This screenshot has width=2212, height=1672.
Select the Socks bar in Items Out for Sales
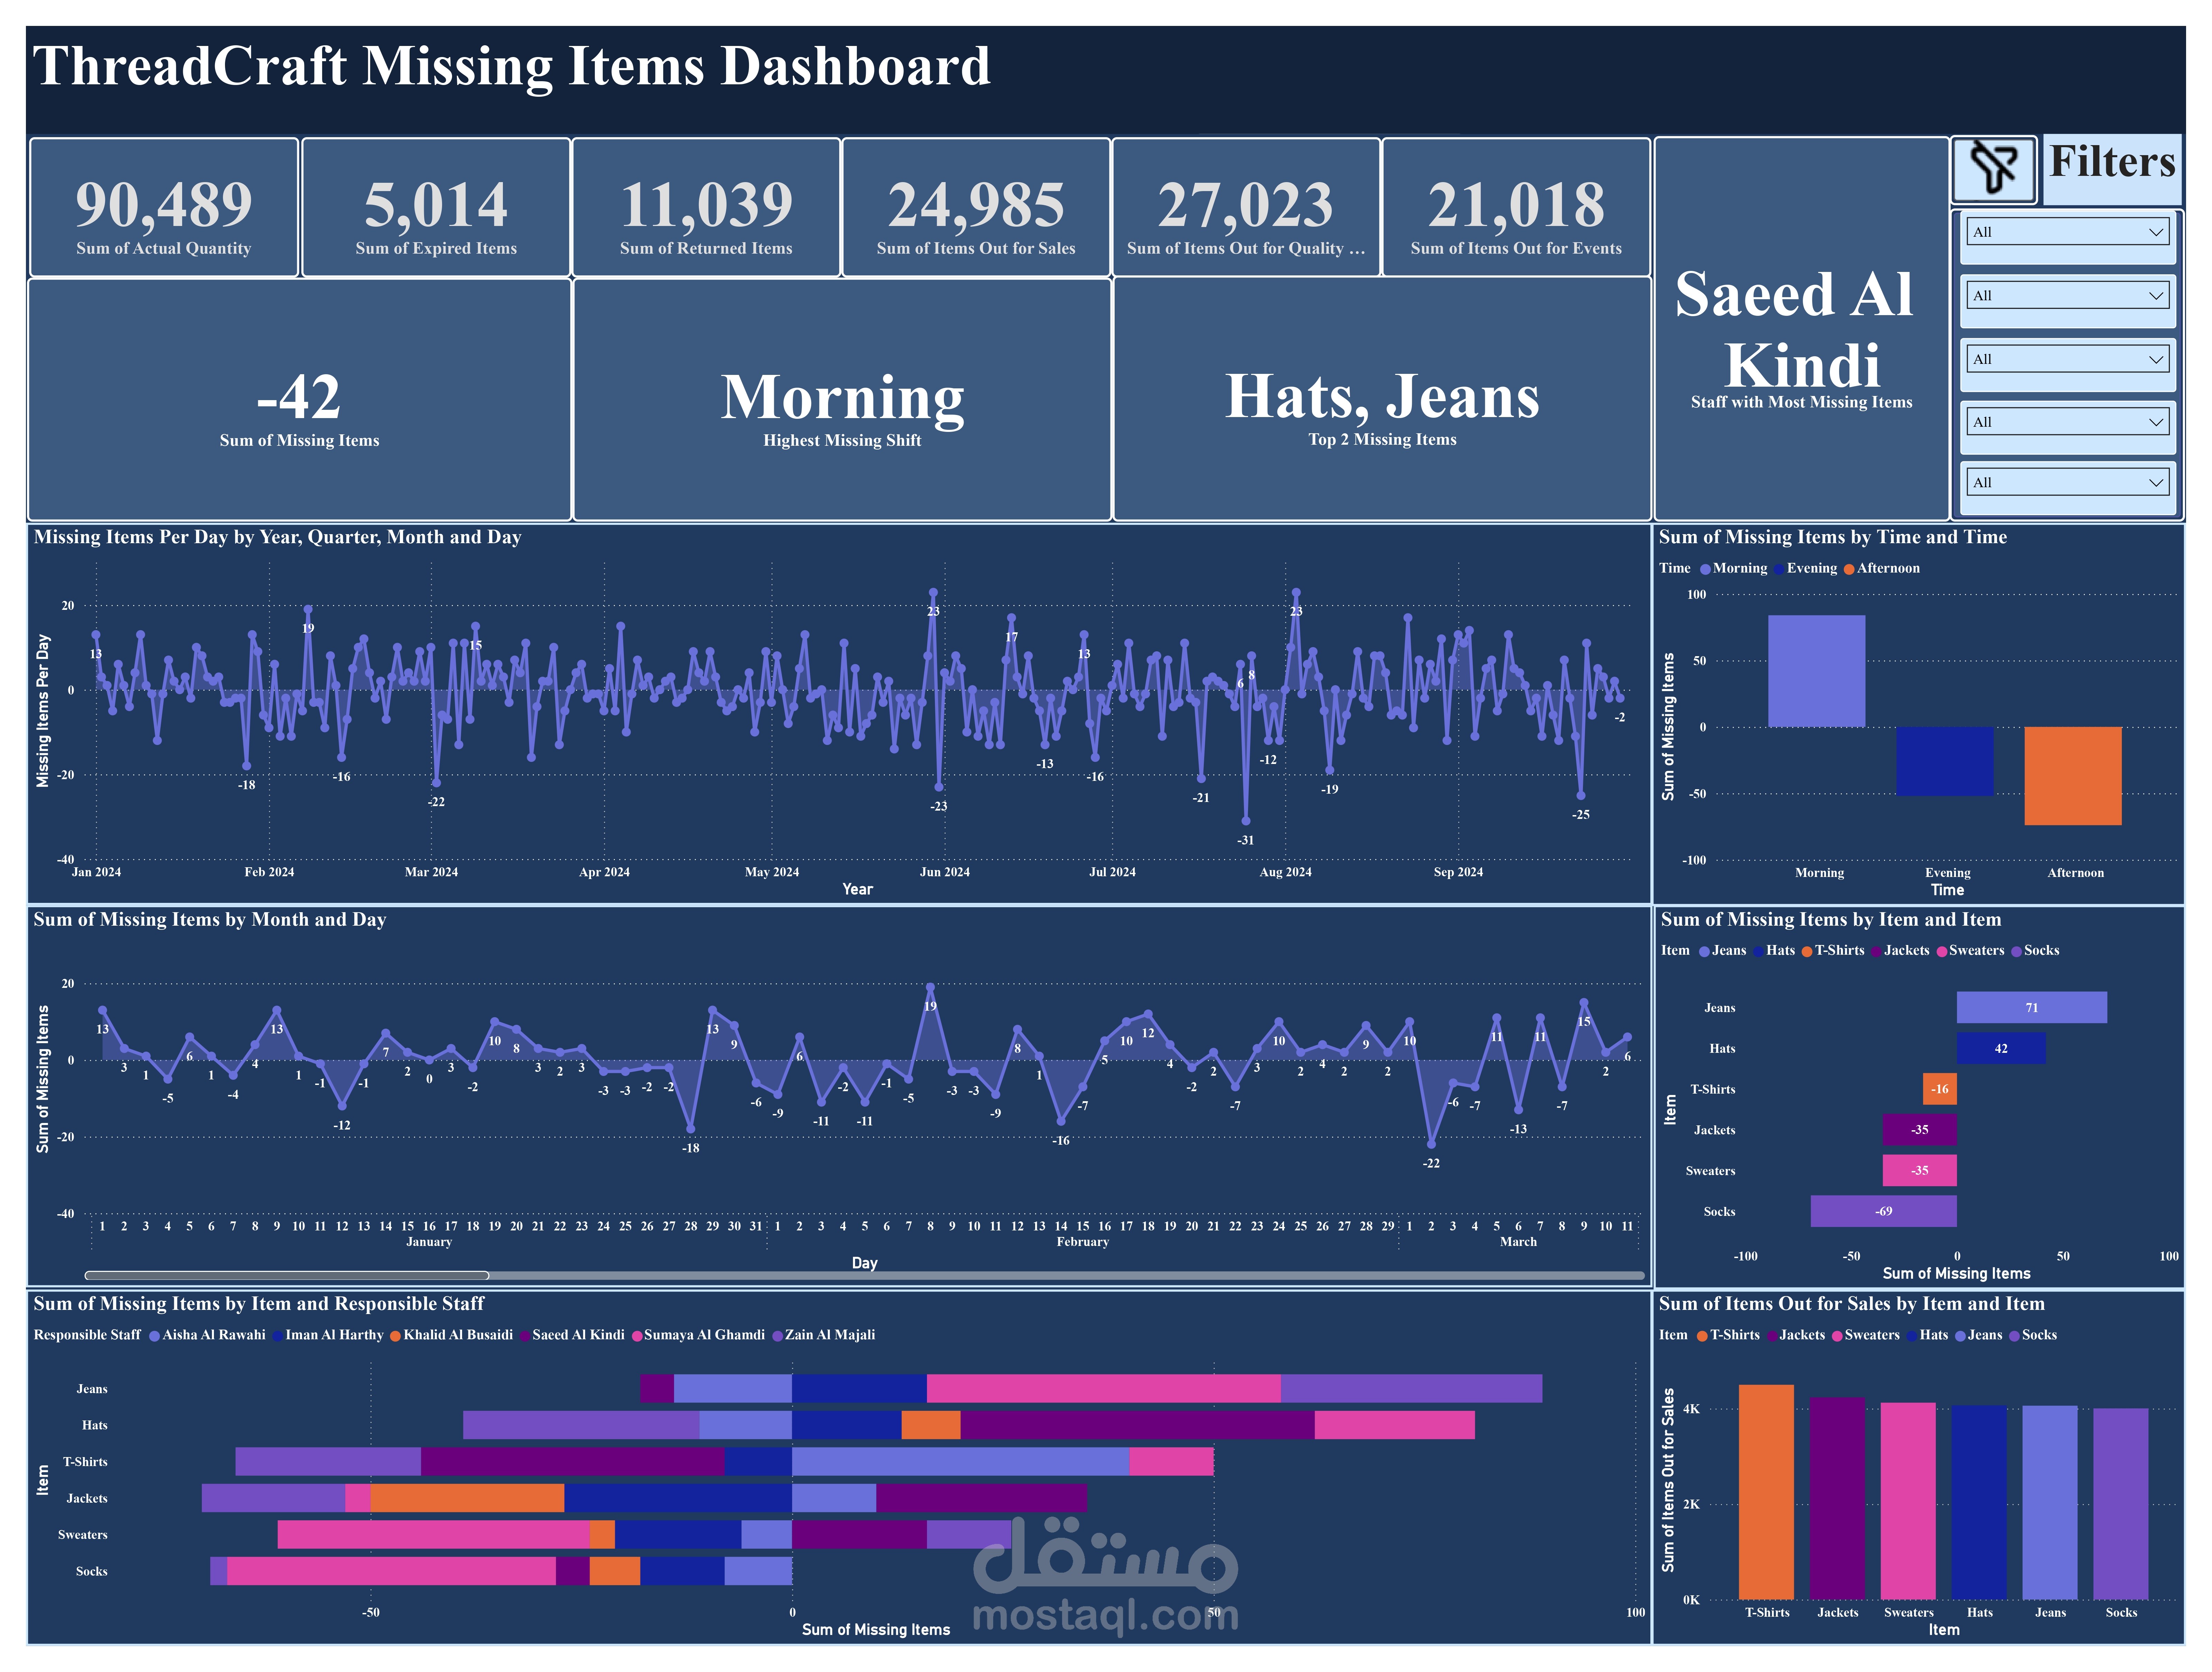pyautogui.click(x=2121, y=1504)
